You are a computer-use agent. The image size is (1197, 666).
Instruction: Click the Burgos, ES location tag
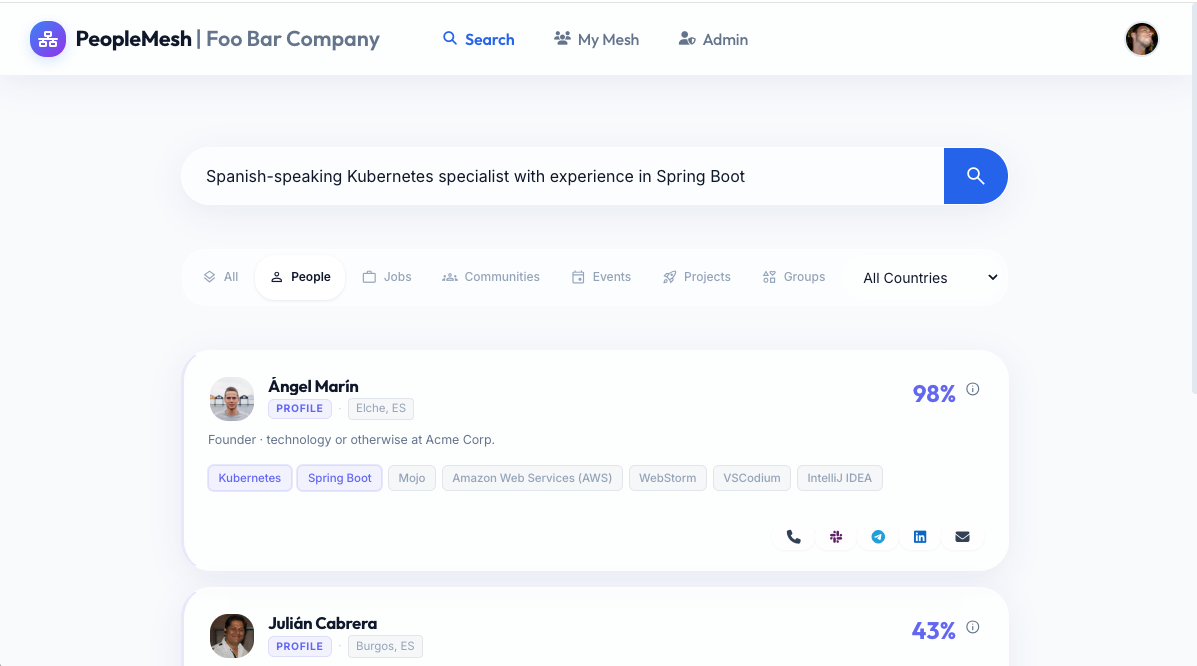click(x=386, y=646)
